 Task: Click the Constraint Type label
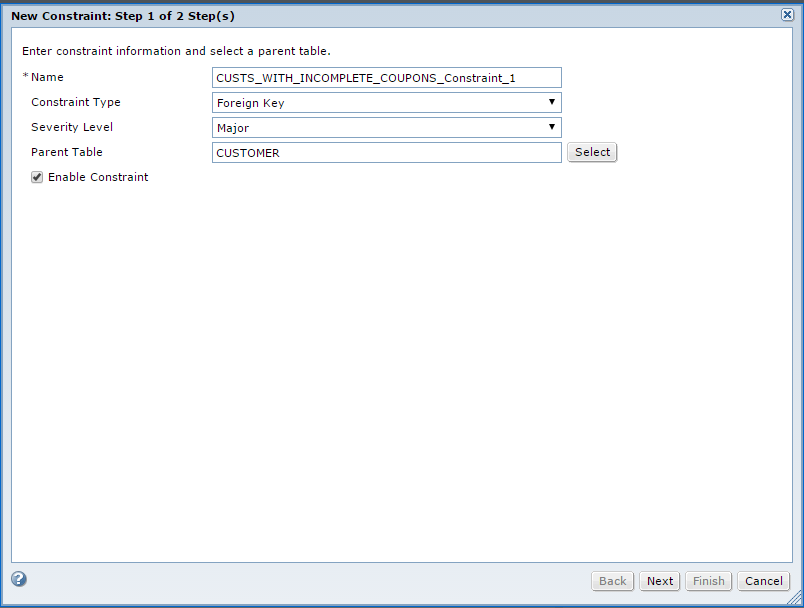(x=76, y=102)
